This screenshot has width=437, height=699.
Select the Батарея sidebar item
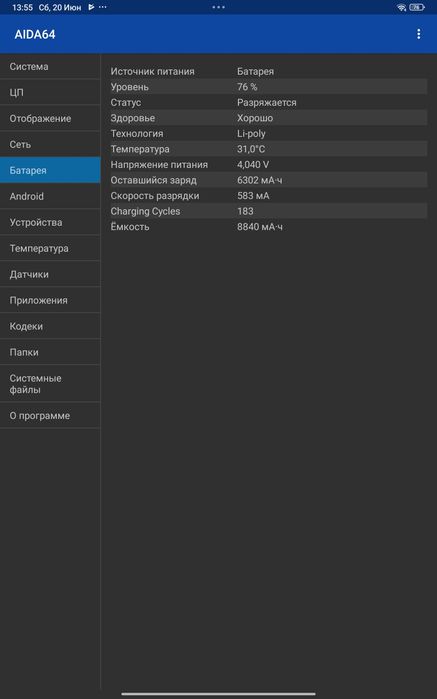[50, 170]
